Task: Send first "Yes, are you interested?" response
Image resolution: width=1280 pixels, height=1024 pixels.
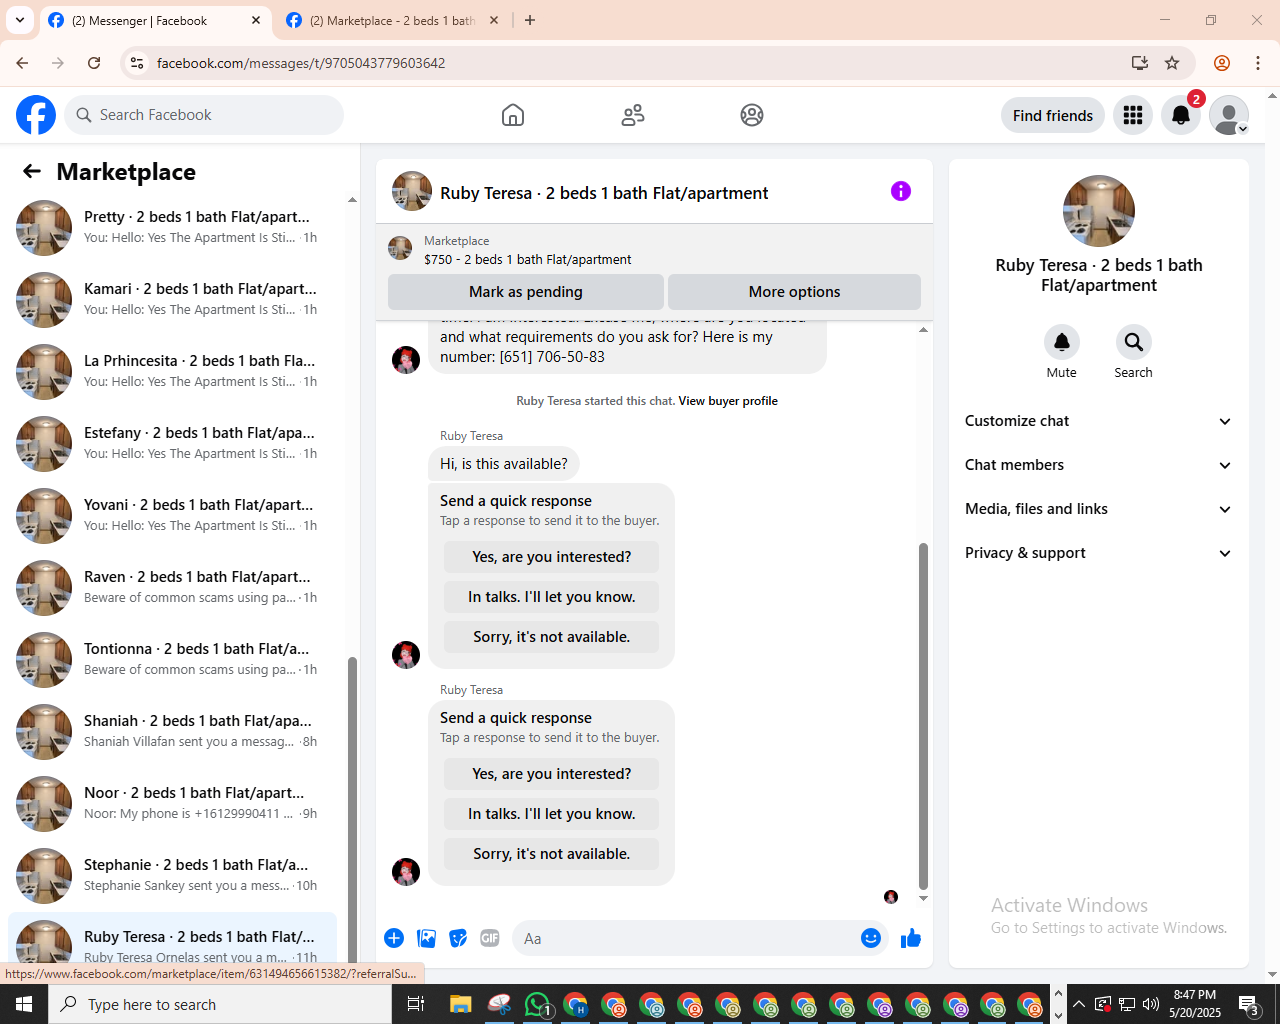Action: click(552, 557)
